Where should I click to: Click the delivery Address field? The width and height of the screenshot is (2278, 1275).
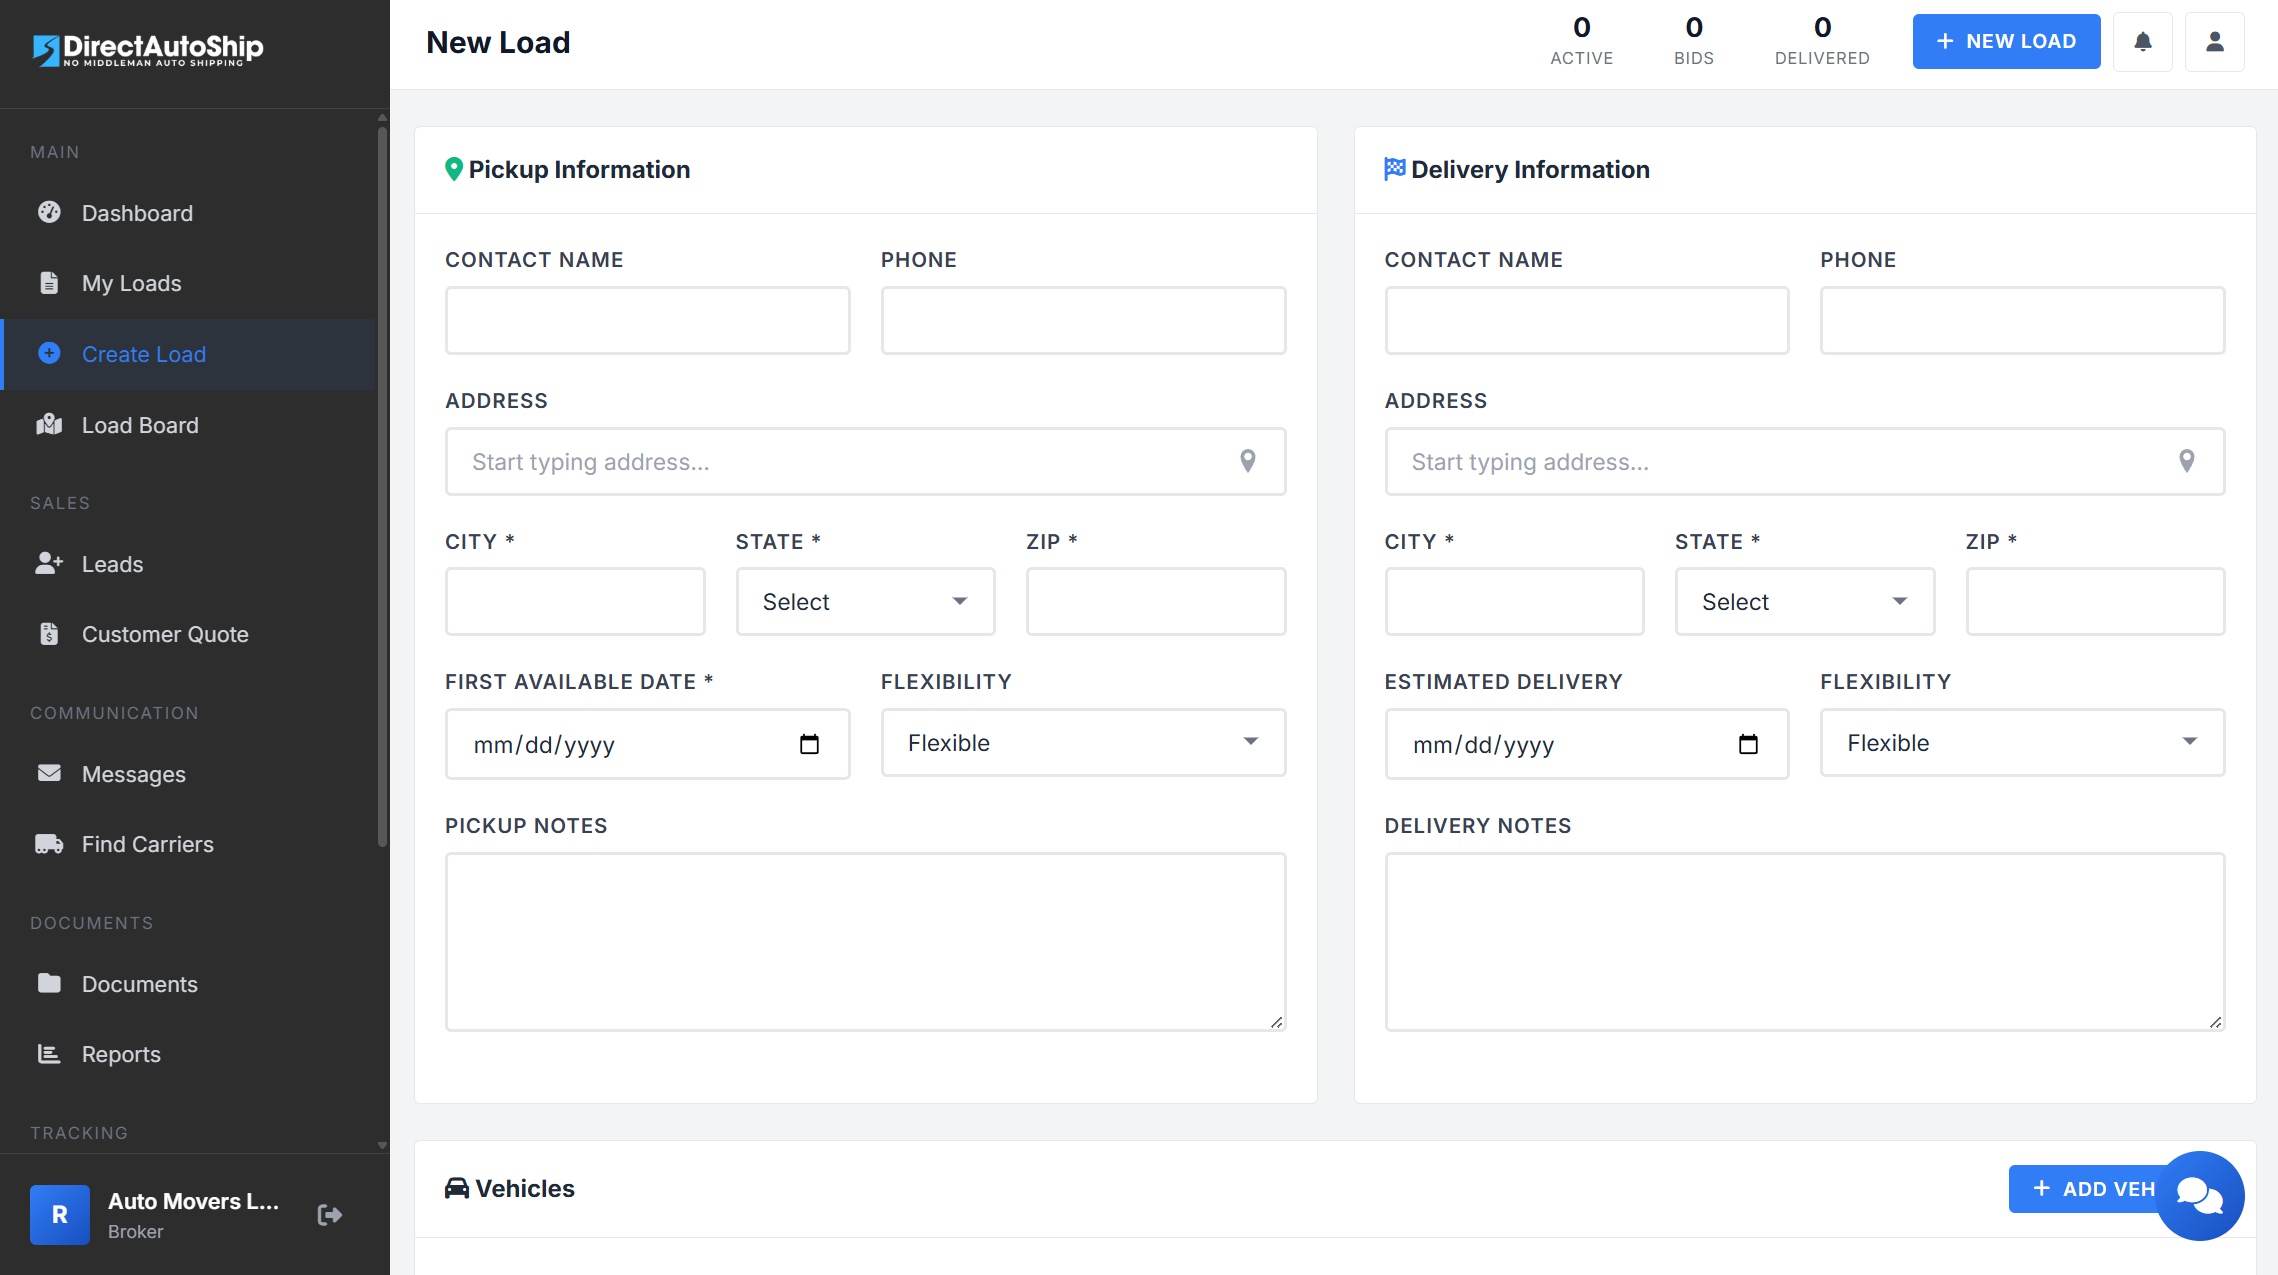[1805, 461]
